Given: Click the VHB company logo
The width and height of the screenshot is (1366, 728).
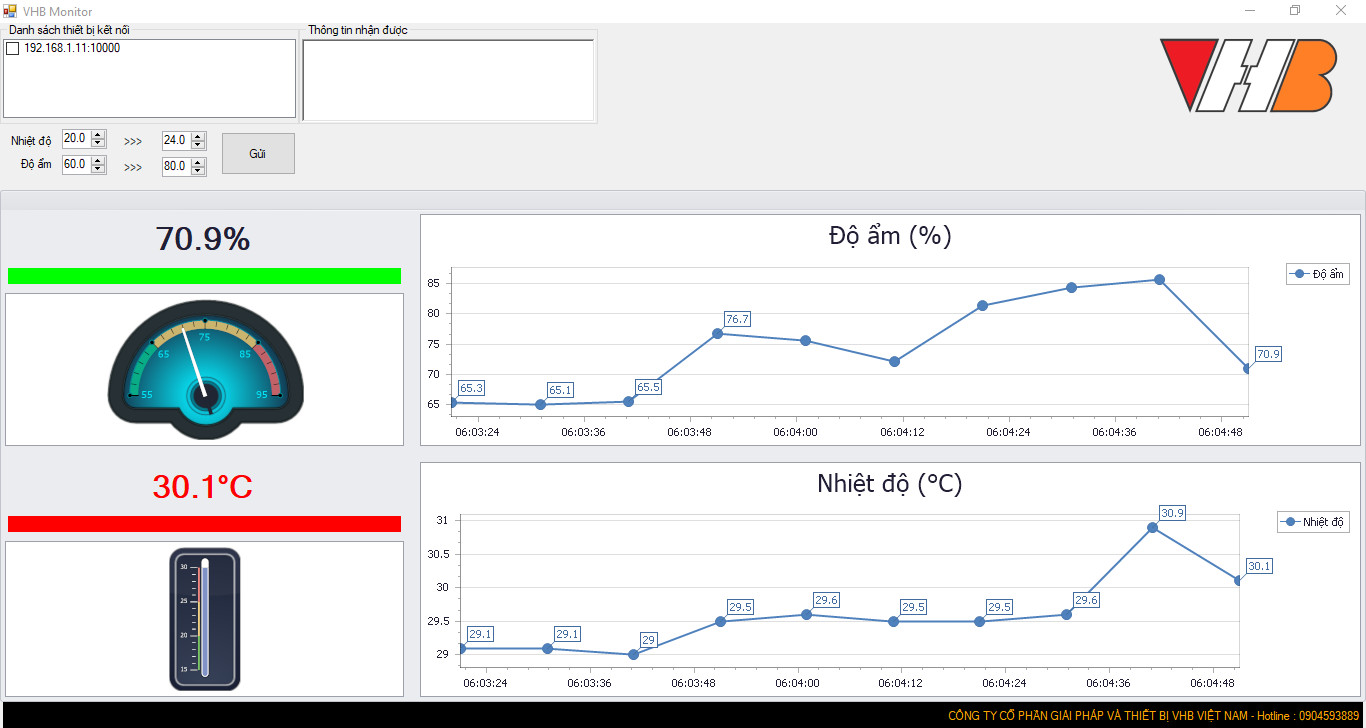Looking at the screenshot, I should click(x=1248, y=75).
